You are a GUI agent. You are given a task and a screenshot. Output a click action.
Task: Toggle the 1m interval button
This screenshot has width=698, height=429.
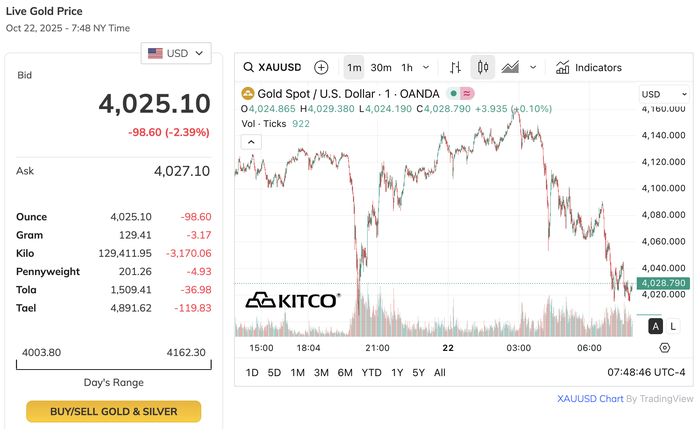pyautogui.click(x=354, y=68)
